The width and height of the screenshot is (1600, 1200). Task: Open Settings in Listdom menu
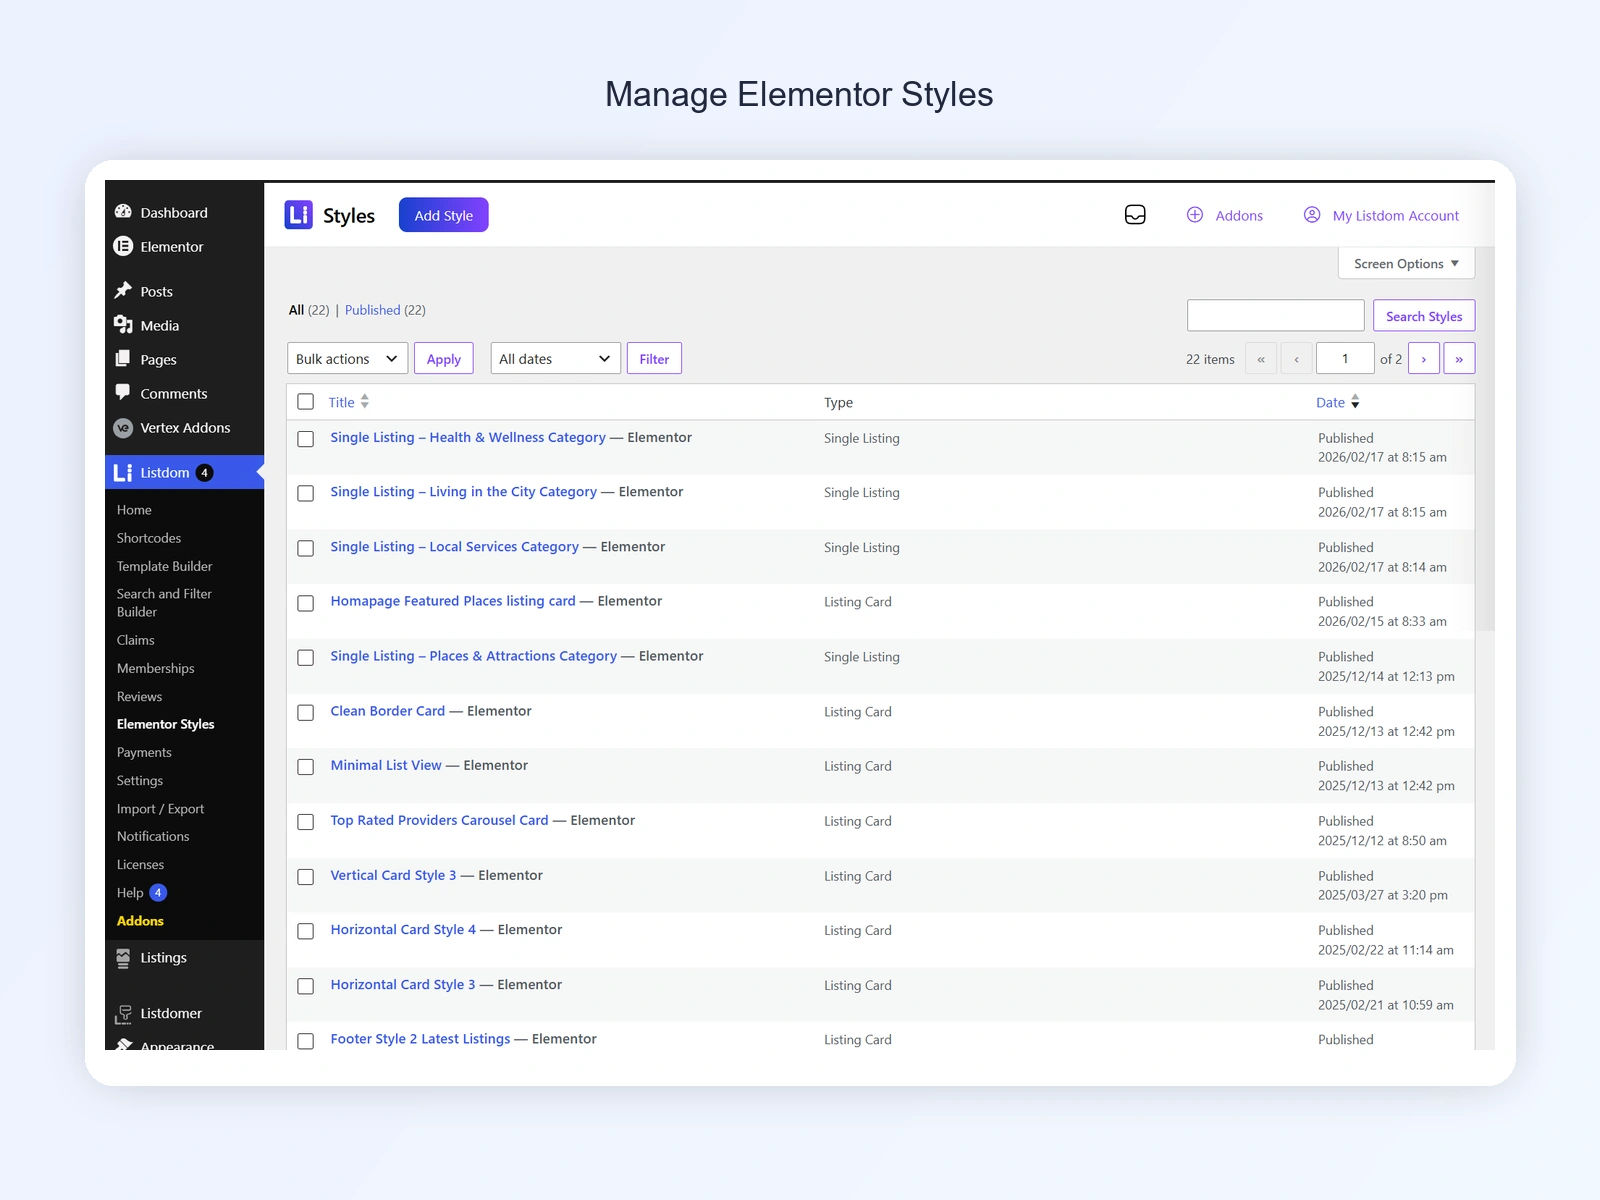tap(139, 781)
